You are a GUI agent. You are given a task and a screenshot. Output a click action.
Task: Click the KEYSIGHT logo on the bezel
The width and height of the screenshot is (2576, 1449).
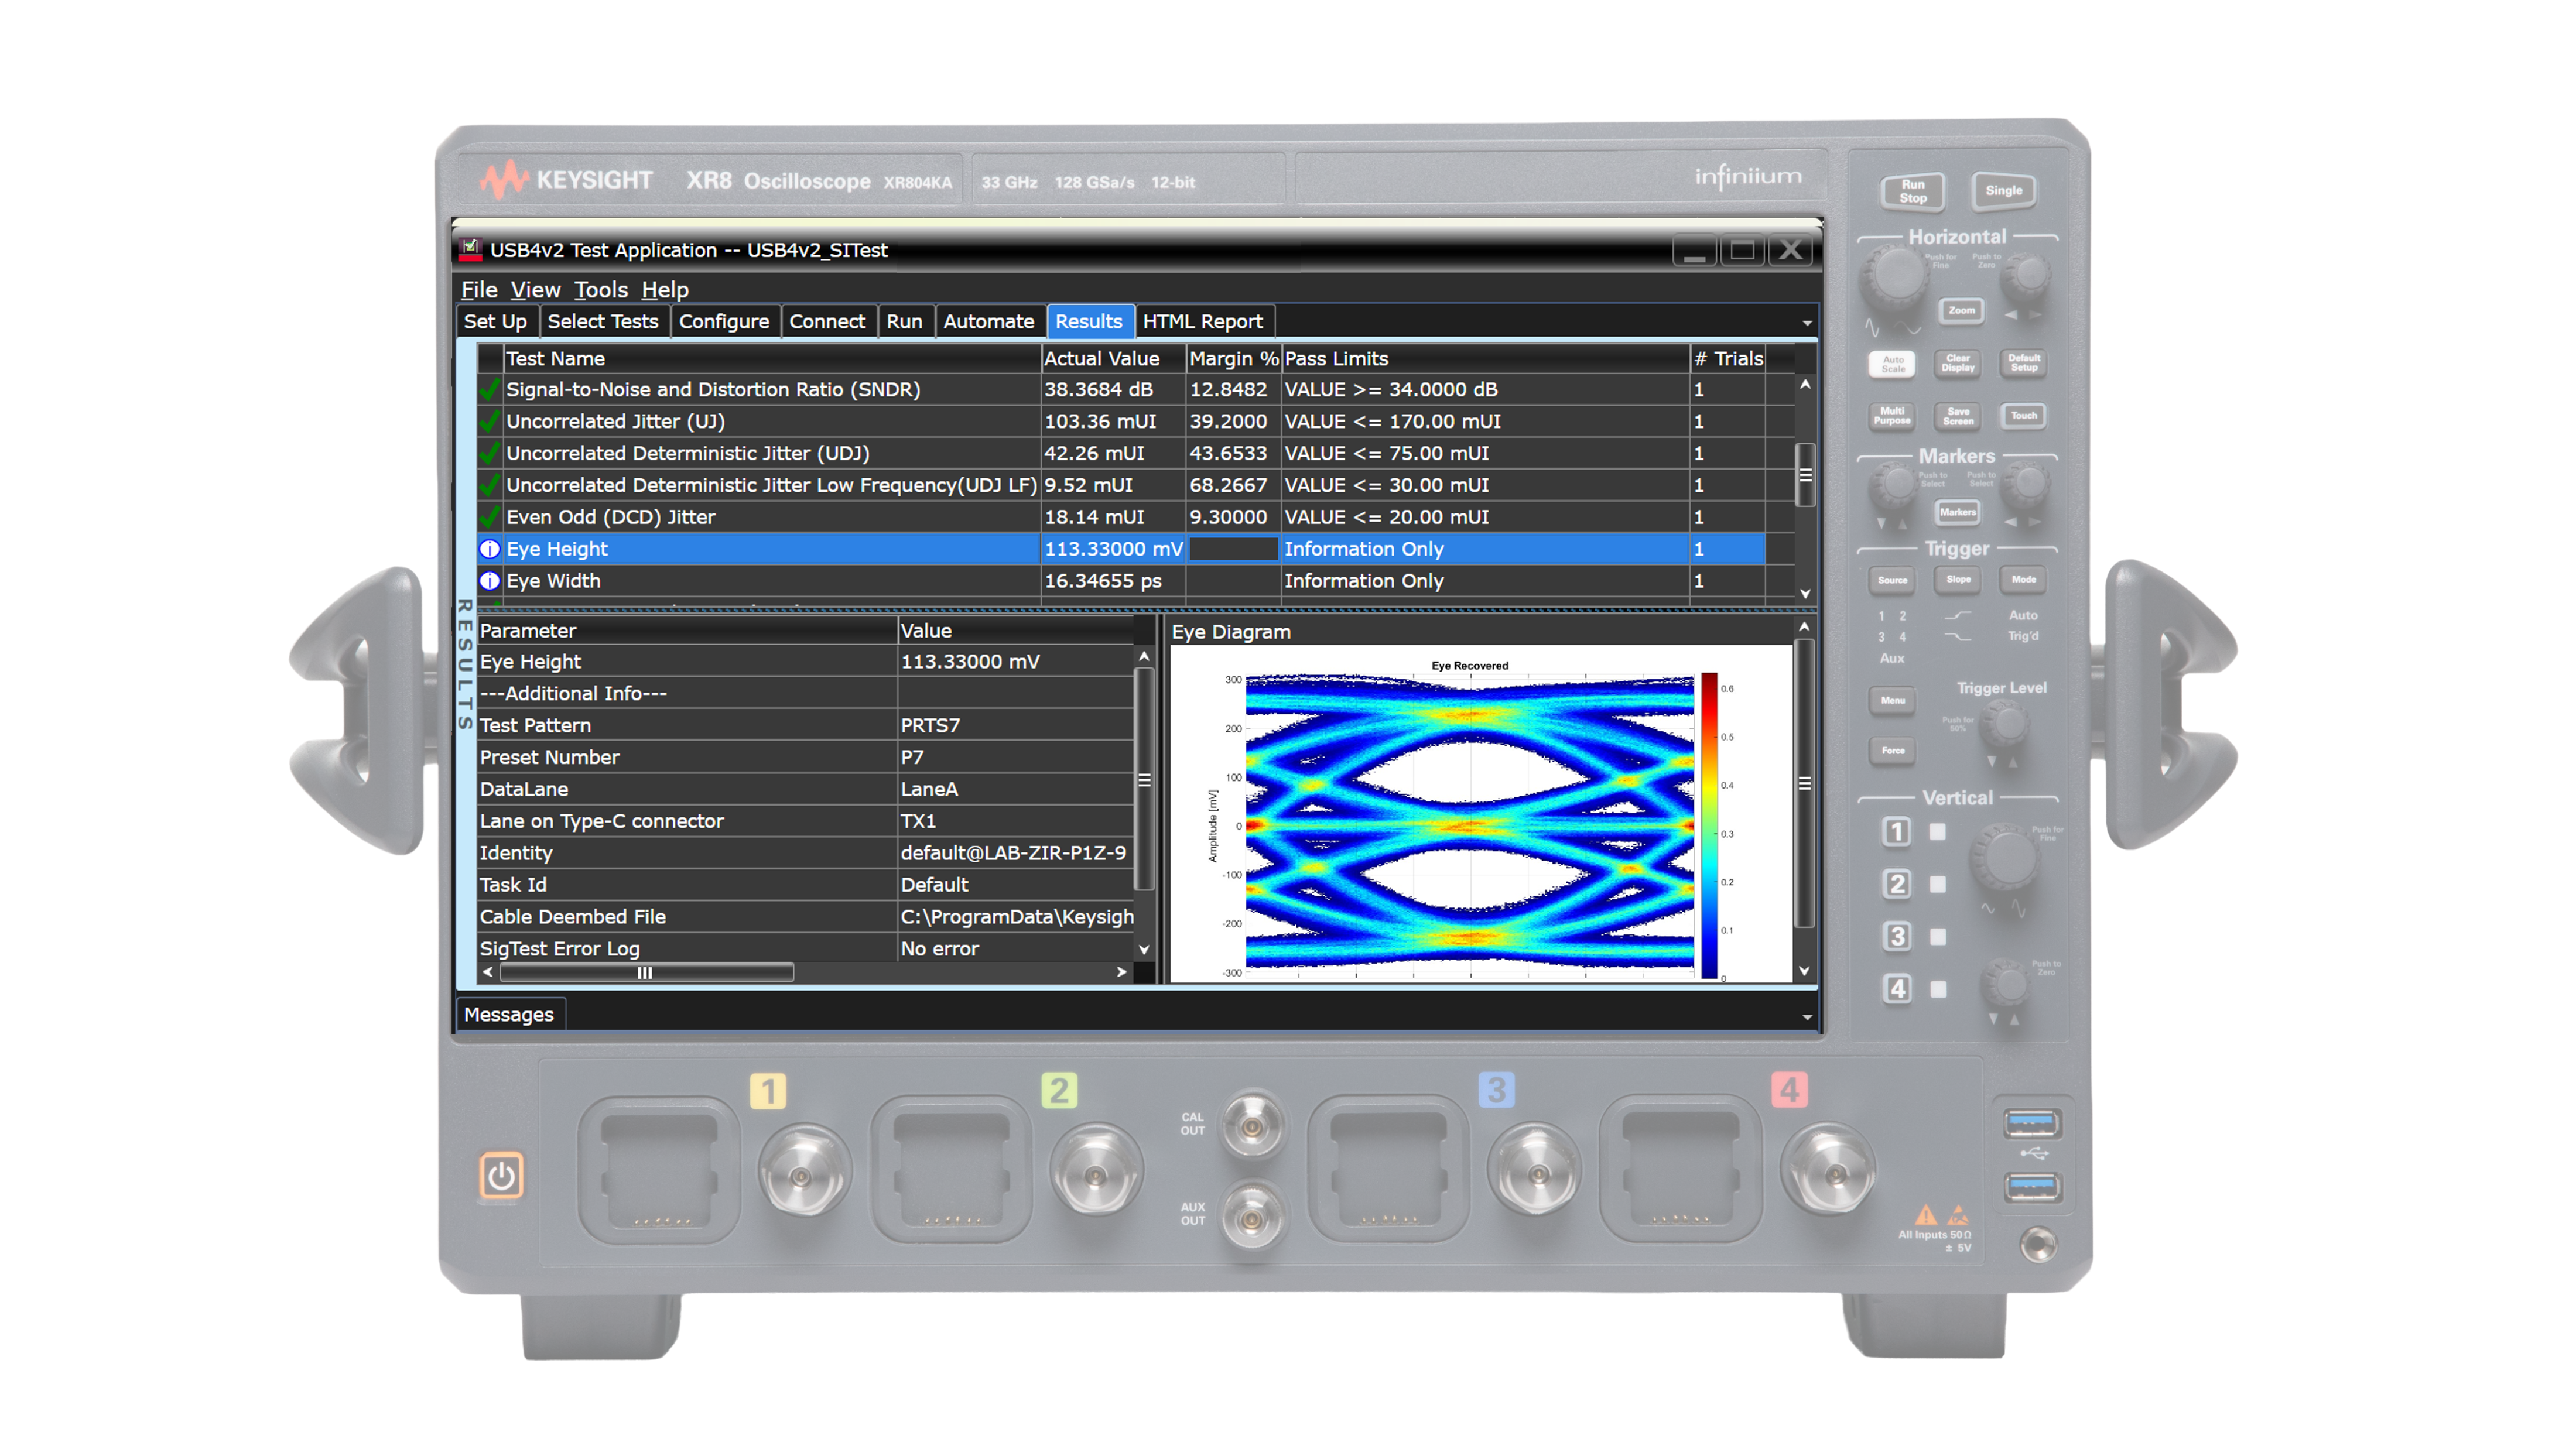(566, 180)
